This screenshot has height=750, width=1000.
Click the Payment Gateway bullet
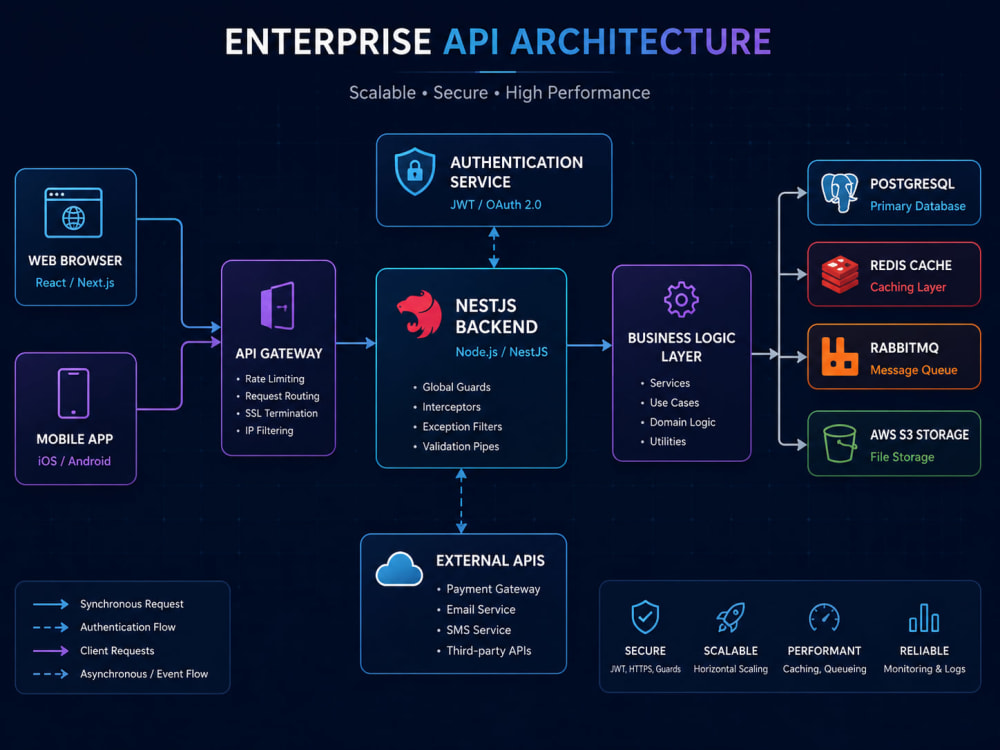tap(489, 589)
